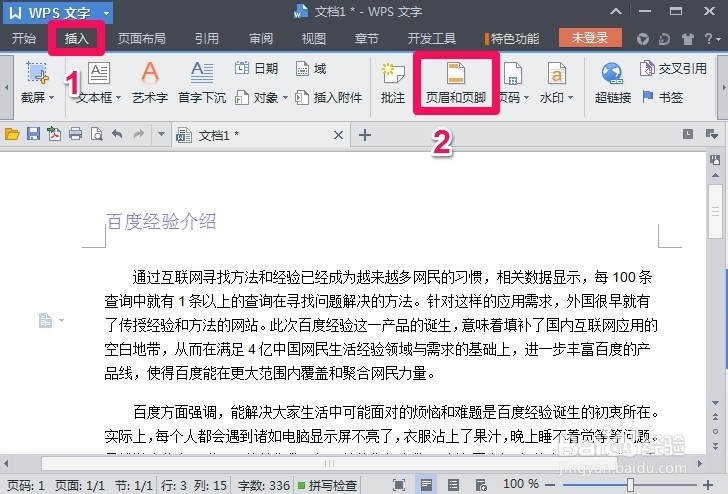The image size is (728, 494).
Task: Open 页眉和页脚 header and footer
Action: 456,83
